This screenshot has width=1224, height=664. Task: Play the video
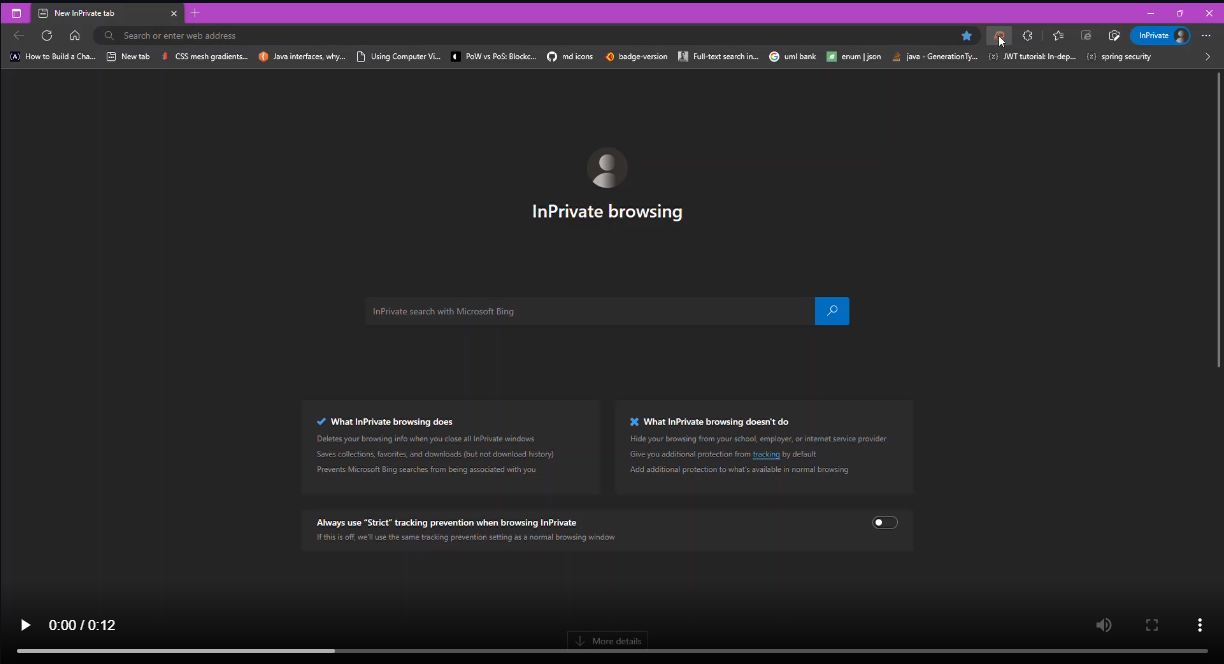coord(26,625)
